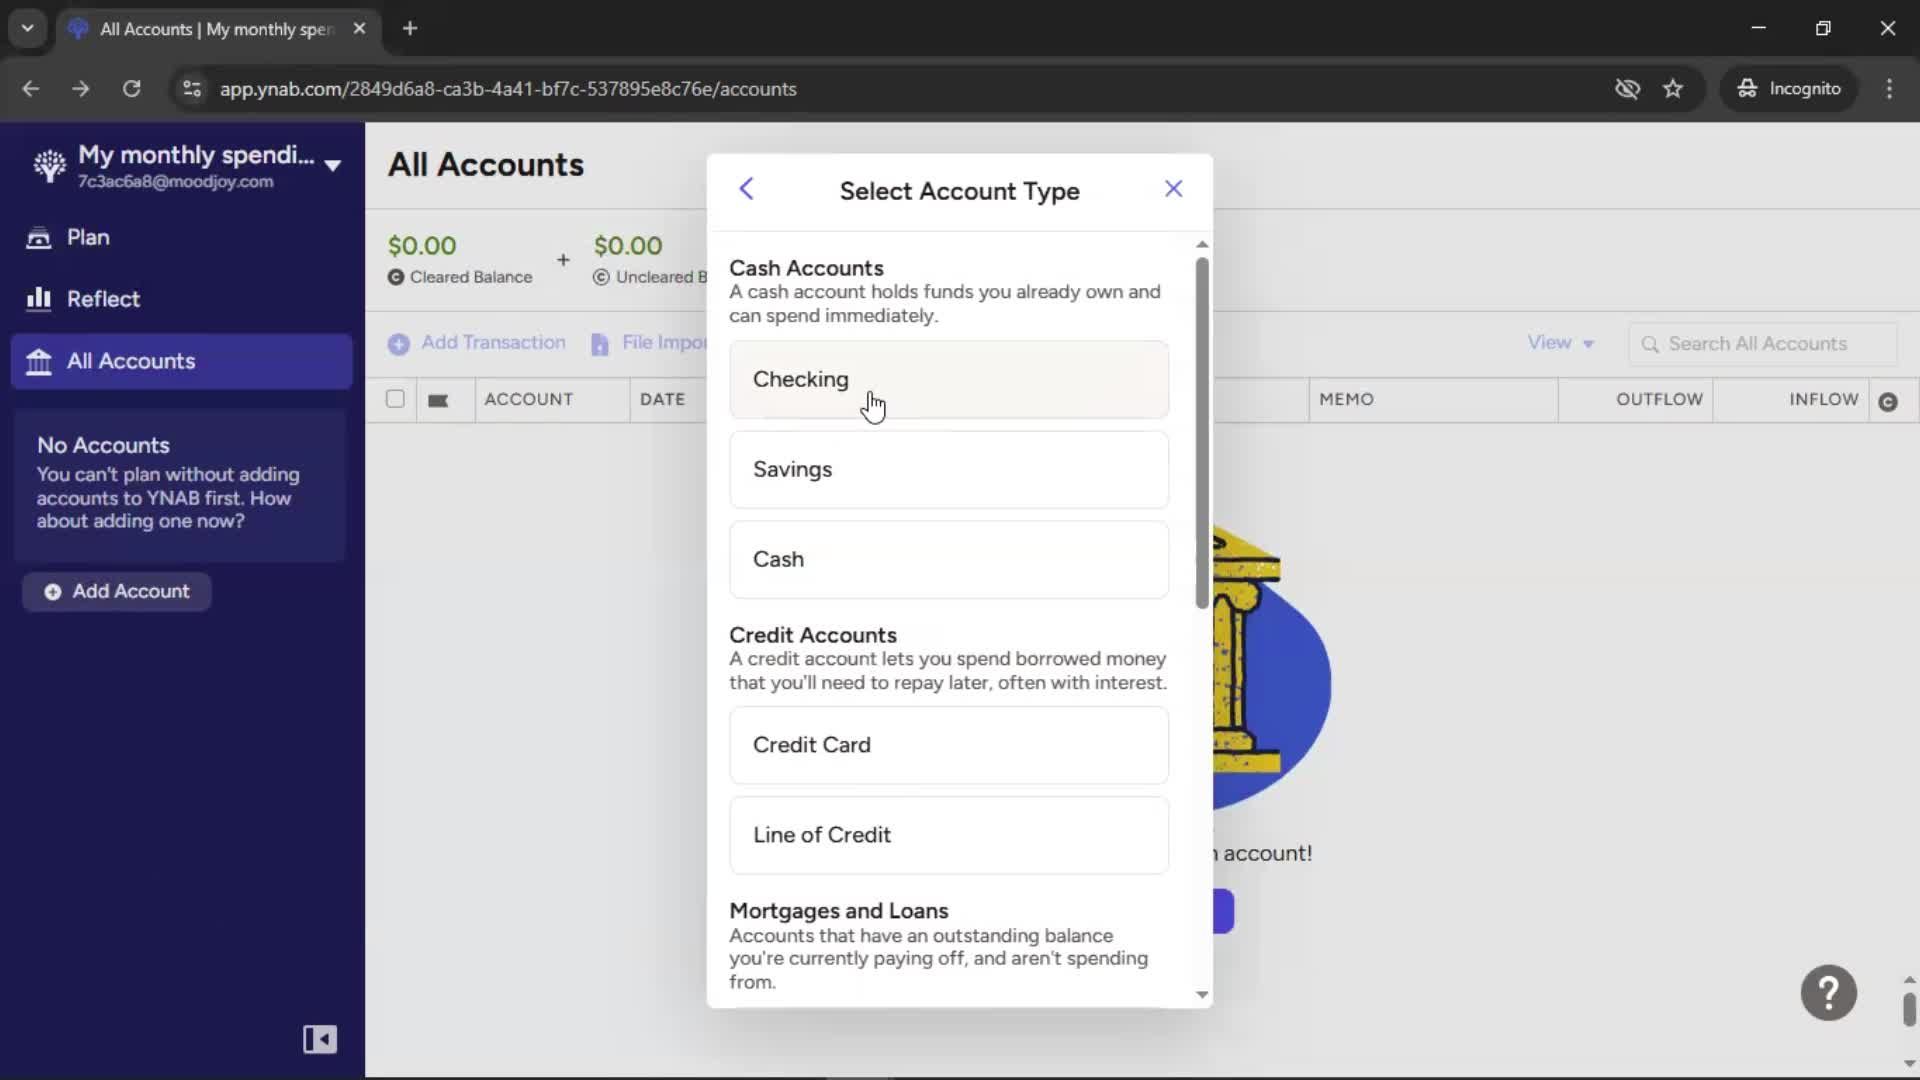Click the address bar URL
The width and height of the screenshot is (1920, 1080).
point(508,89)
